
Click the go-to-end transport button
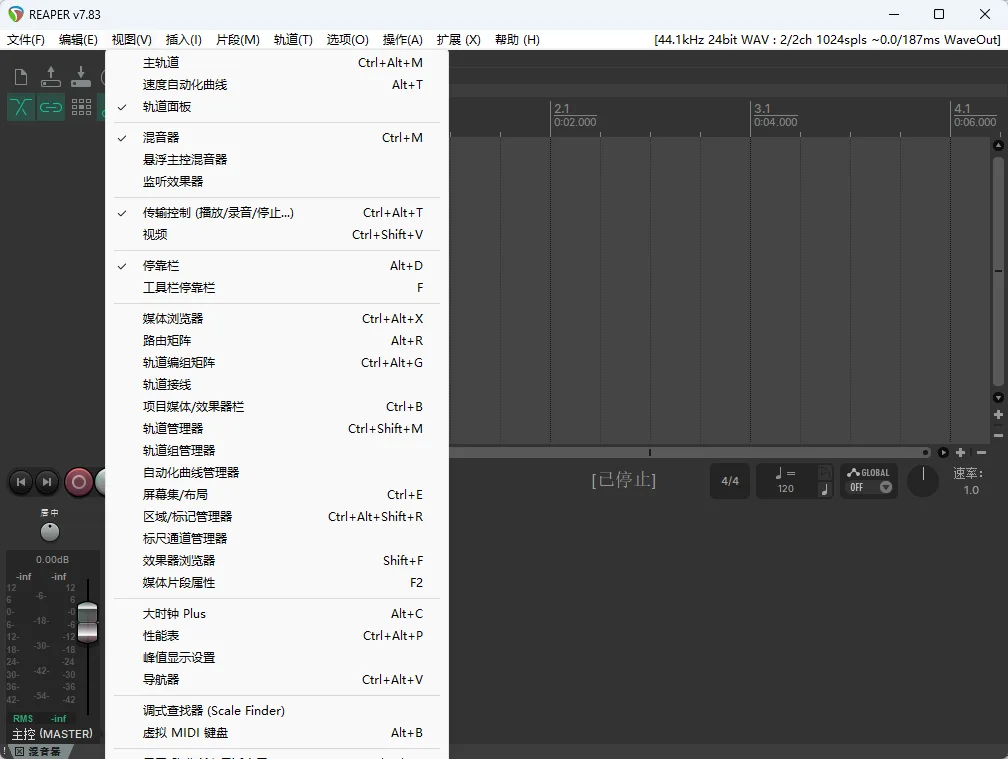coord(47,482)
